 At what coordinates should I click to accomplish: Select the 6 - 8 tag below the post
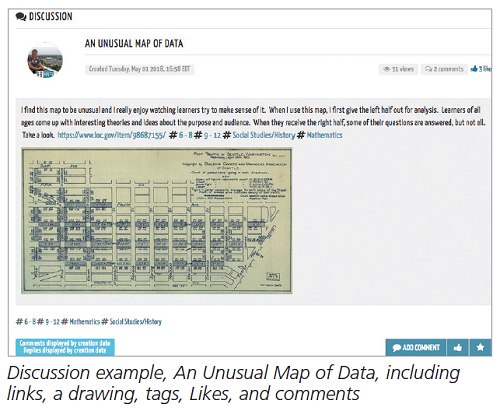(30, 322)
